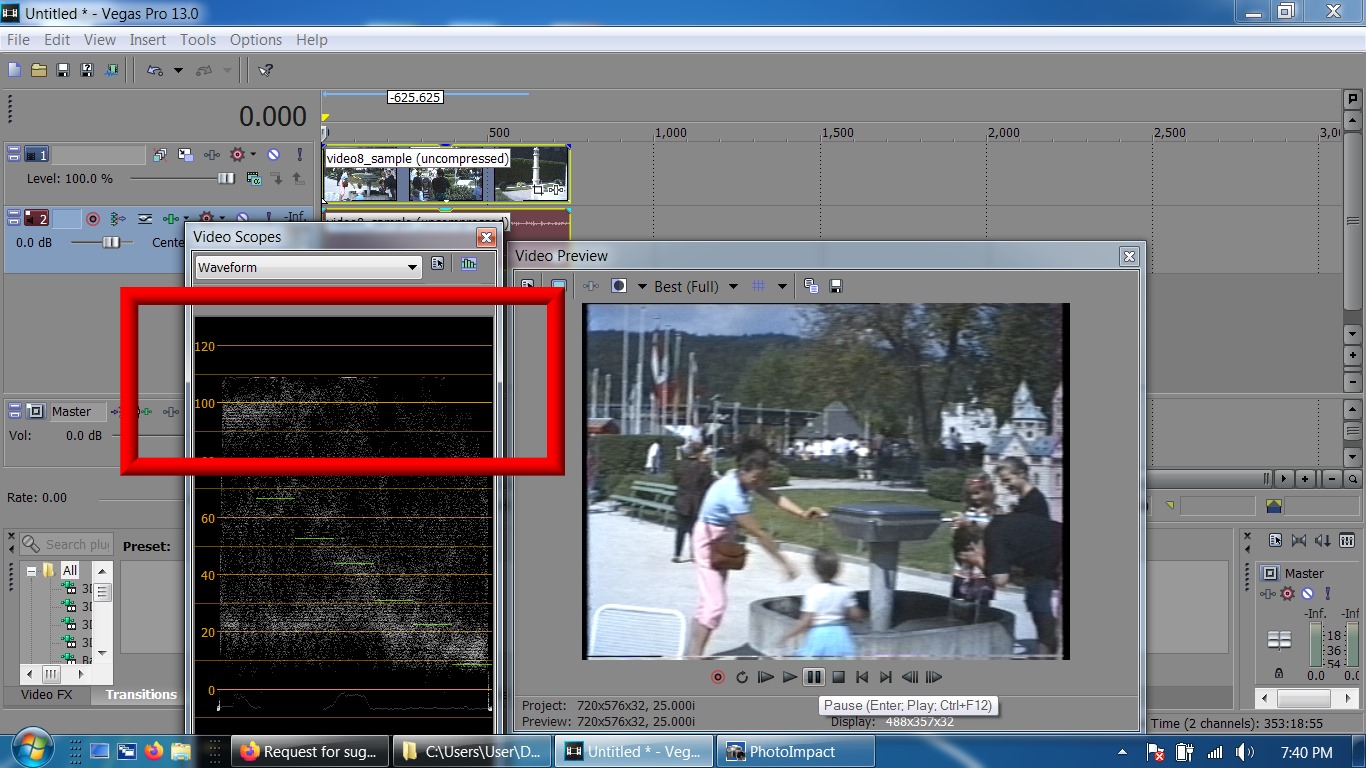Viewport: 1366px width, 768px height.
Task: Click the Play button in Video Preview
Action: coord(790,677)
